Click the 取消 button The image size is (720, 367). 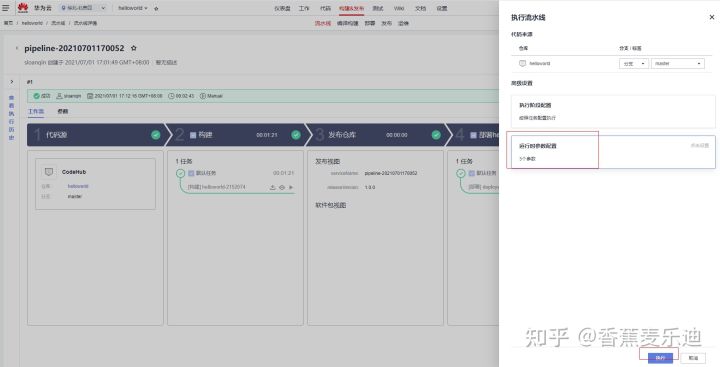pyautogui.click(x=693, y=358)
